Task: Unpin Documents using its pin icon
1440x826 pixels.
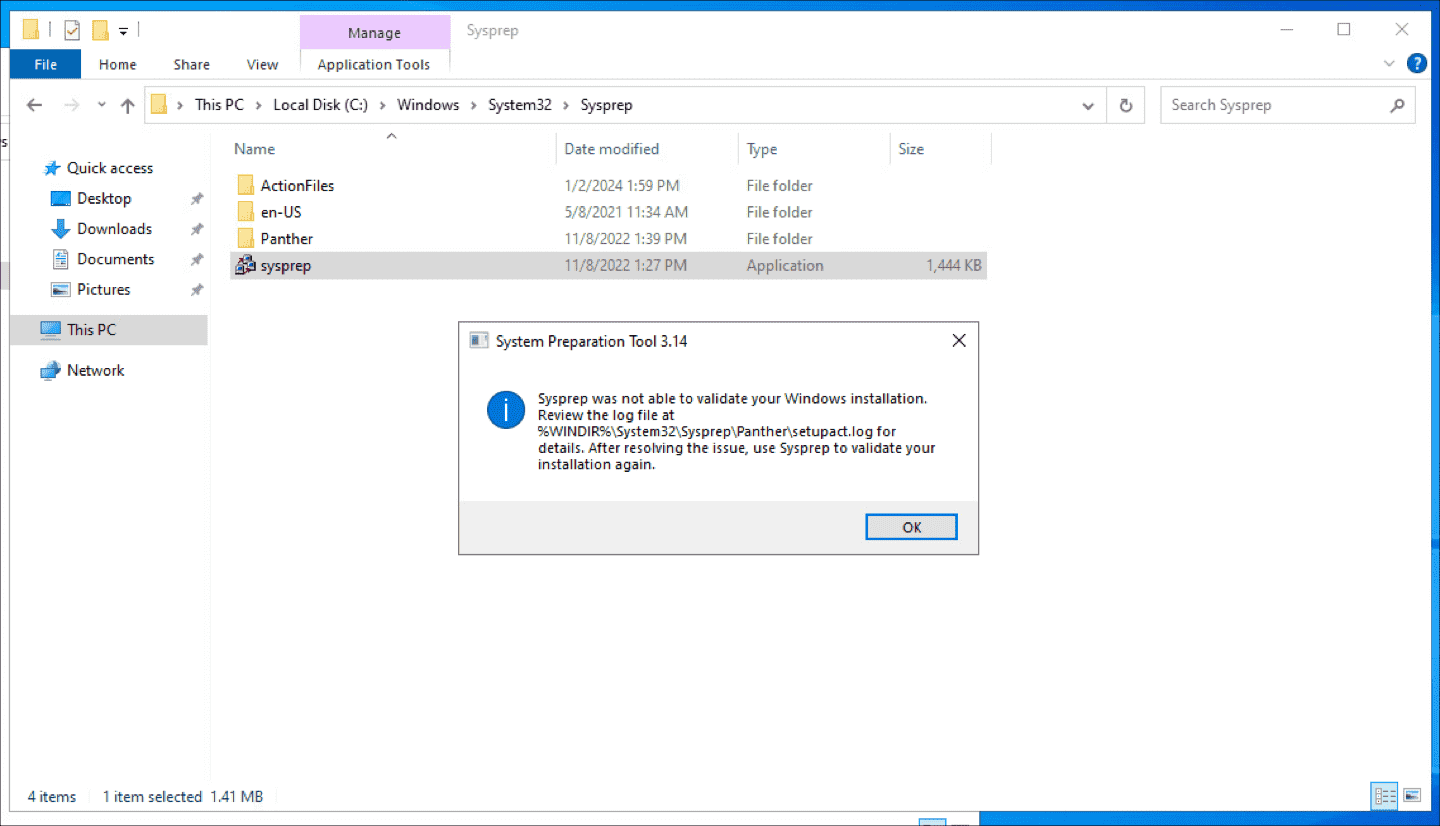Action: pyautogui.click(x=197, y=259)
